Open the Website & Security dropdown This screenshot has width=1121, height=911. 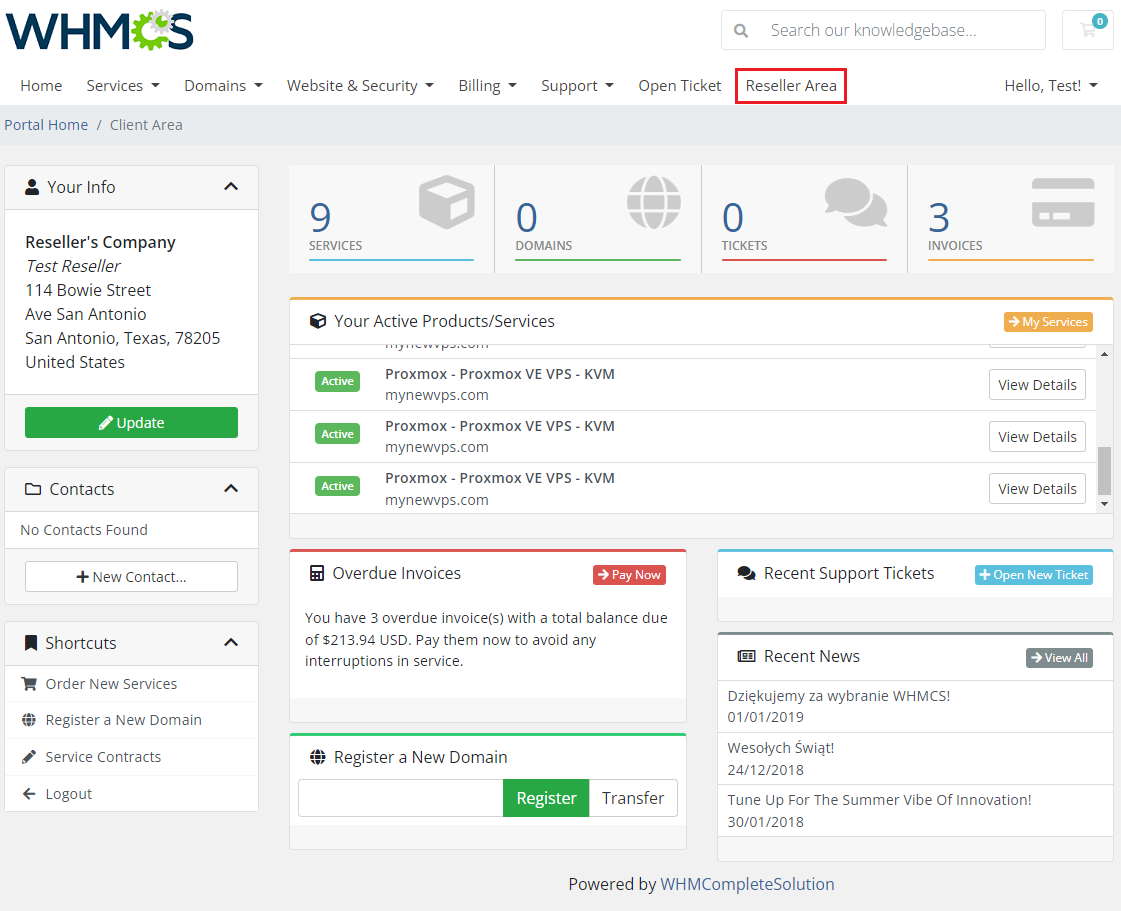360,86
